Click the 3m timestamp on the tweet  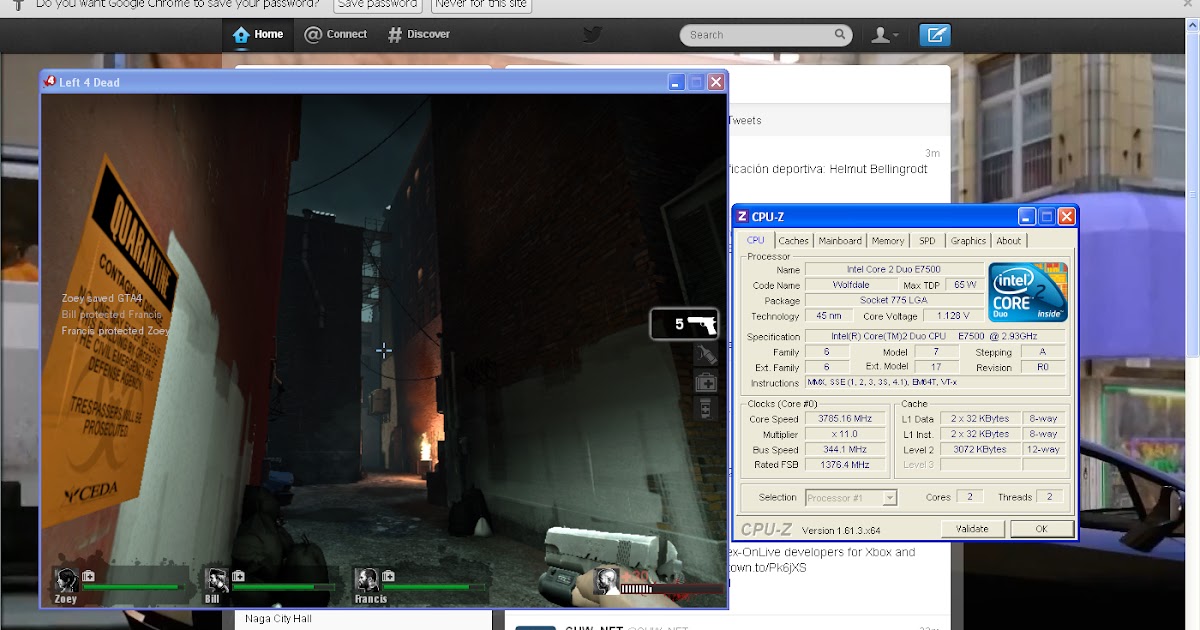(x=932, y=153)
